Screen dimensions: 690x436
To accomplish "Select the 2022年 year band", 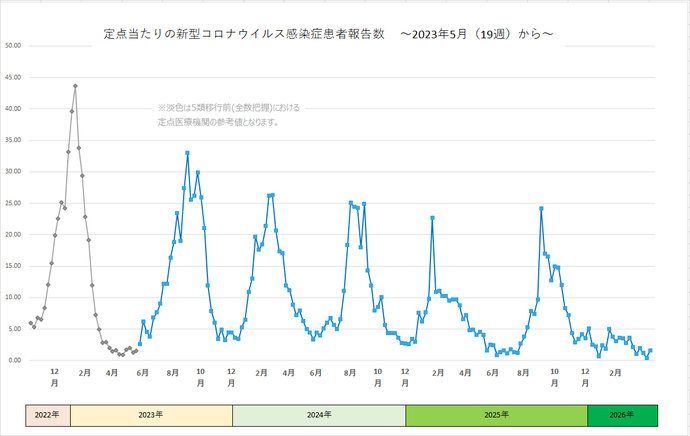I will pos(48,415).
